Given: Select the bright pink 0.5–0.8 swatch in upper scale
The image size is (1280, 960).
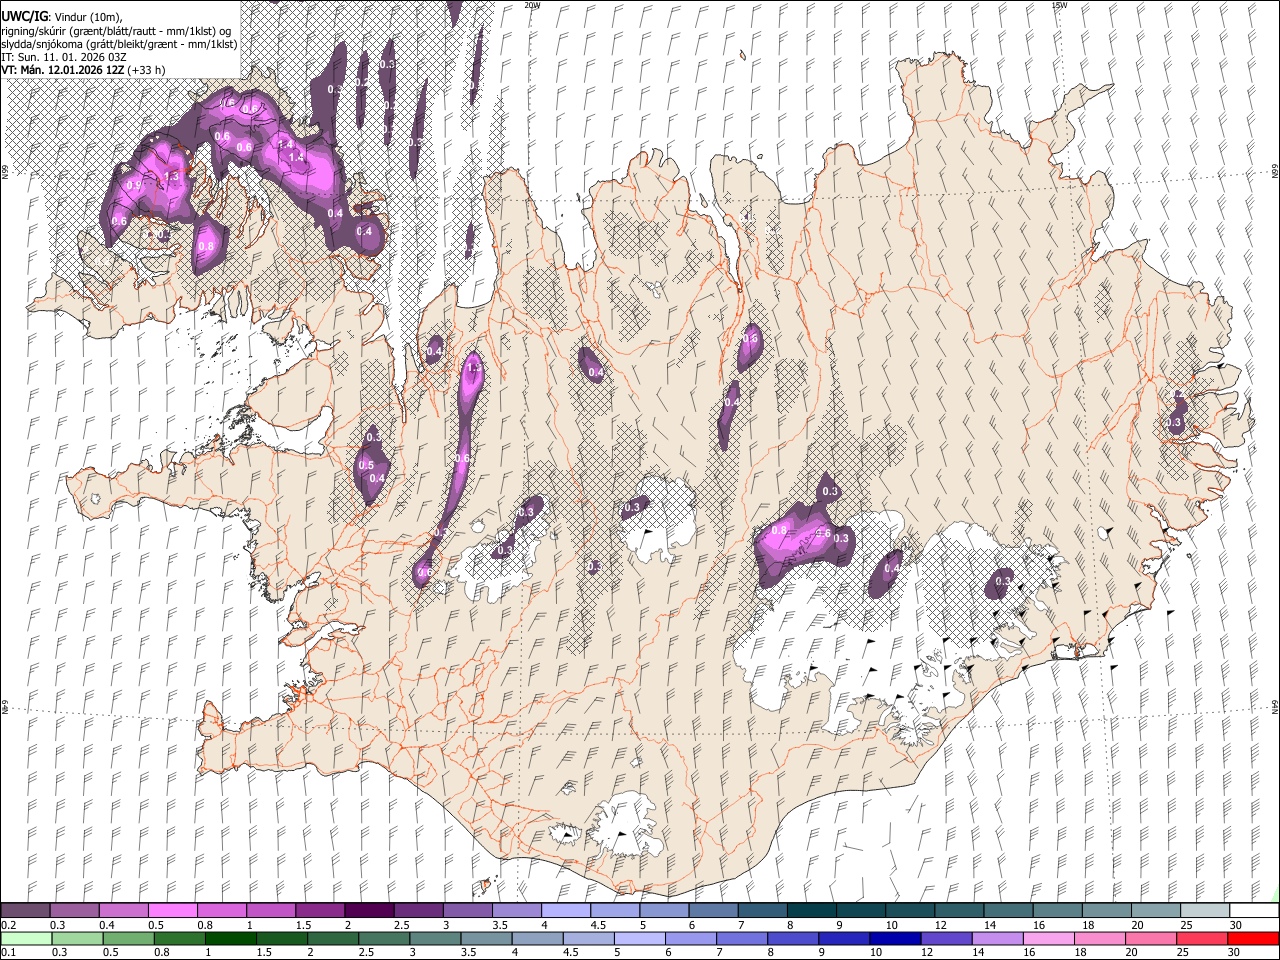Looking at the screenshot, I should [x=173, y=911].
